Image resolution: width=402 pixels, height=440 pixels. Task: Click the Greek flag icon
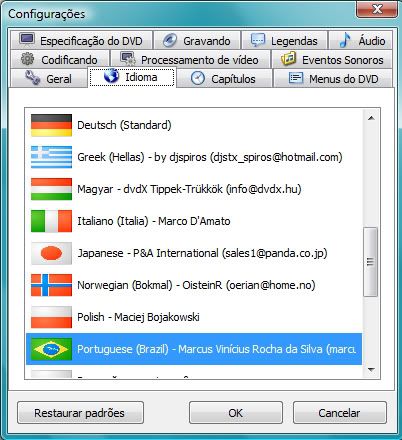pyautogui.click(x=51, y=157)
